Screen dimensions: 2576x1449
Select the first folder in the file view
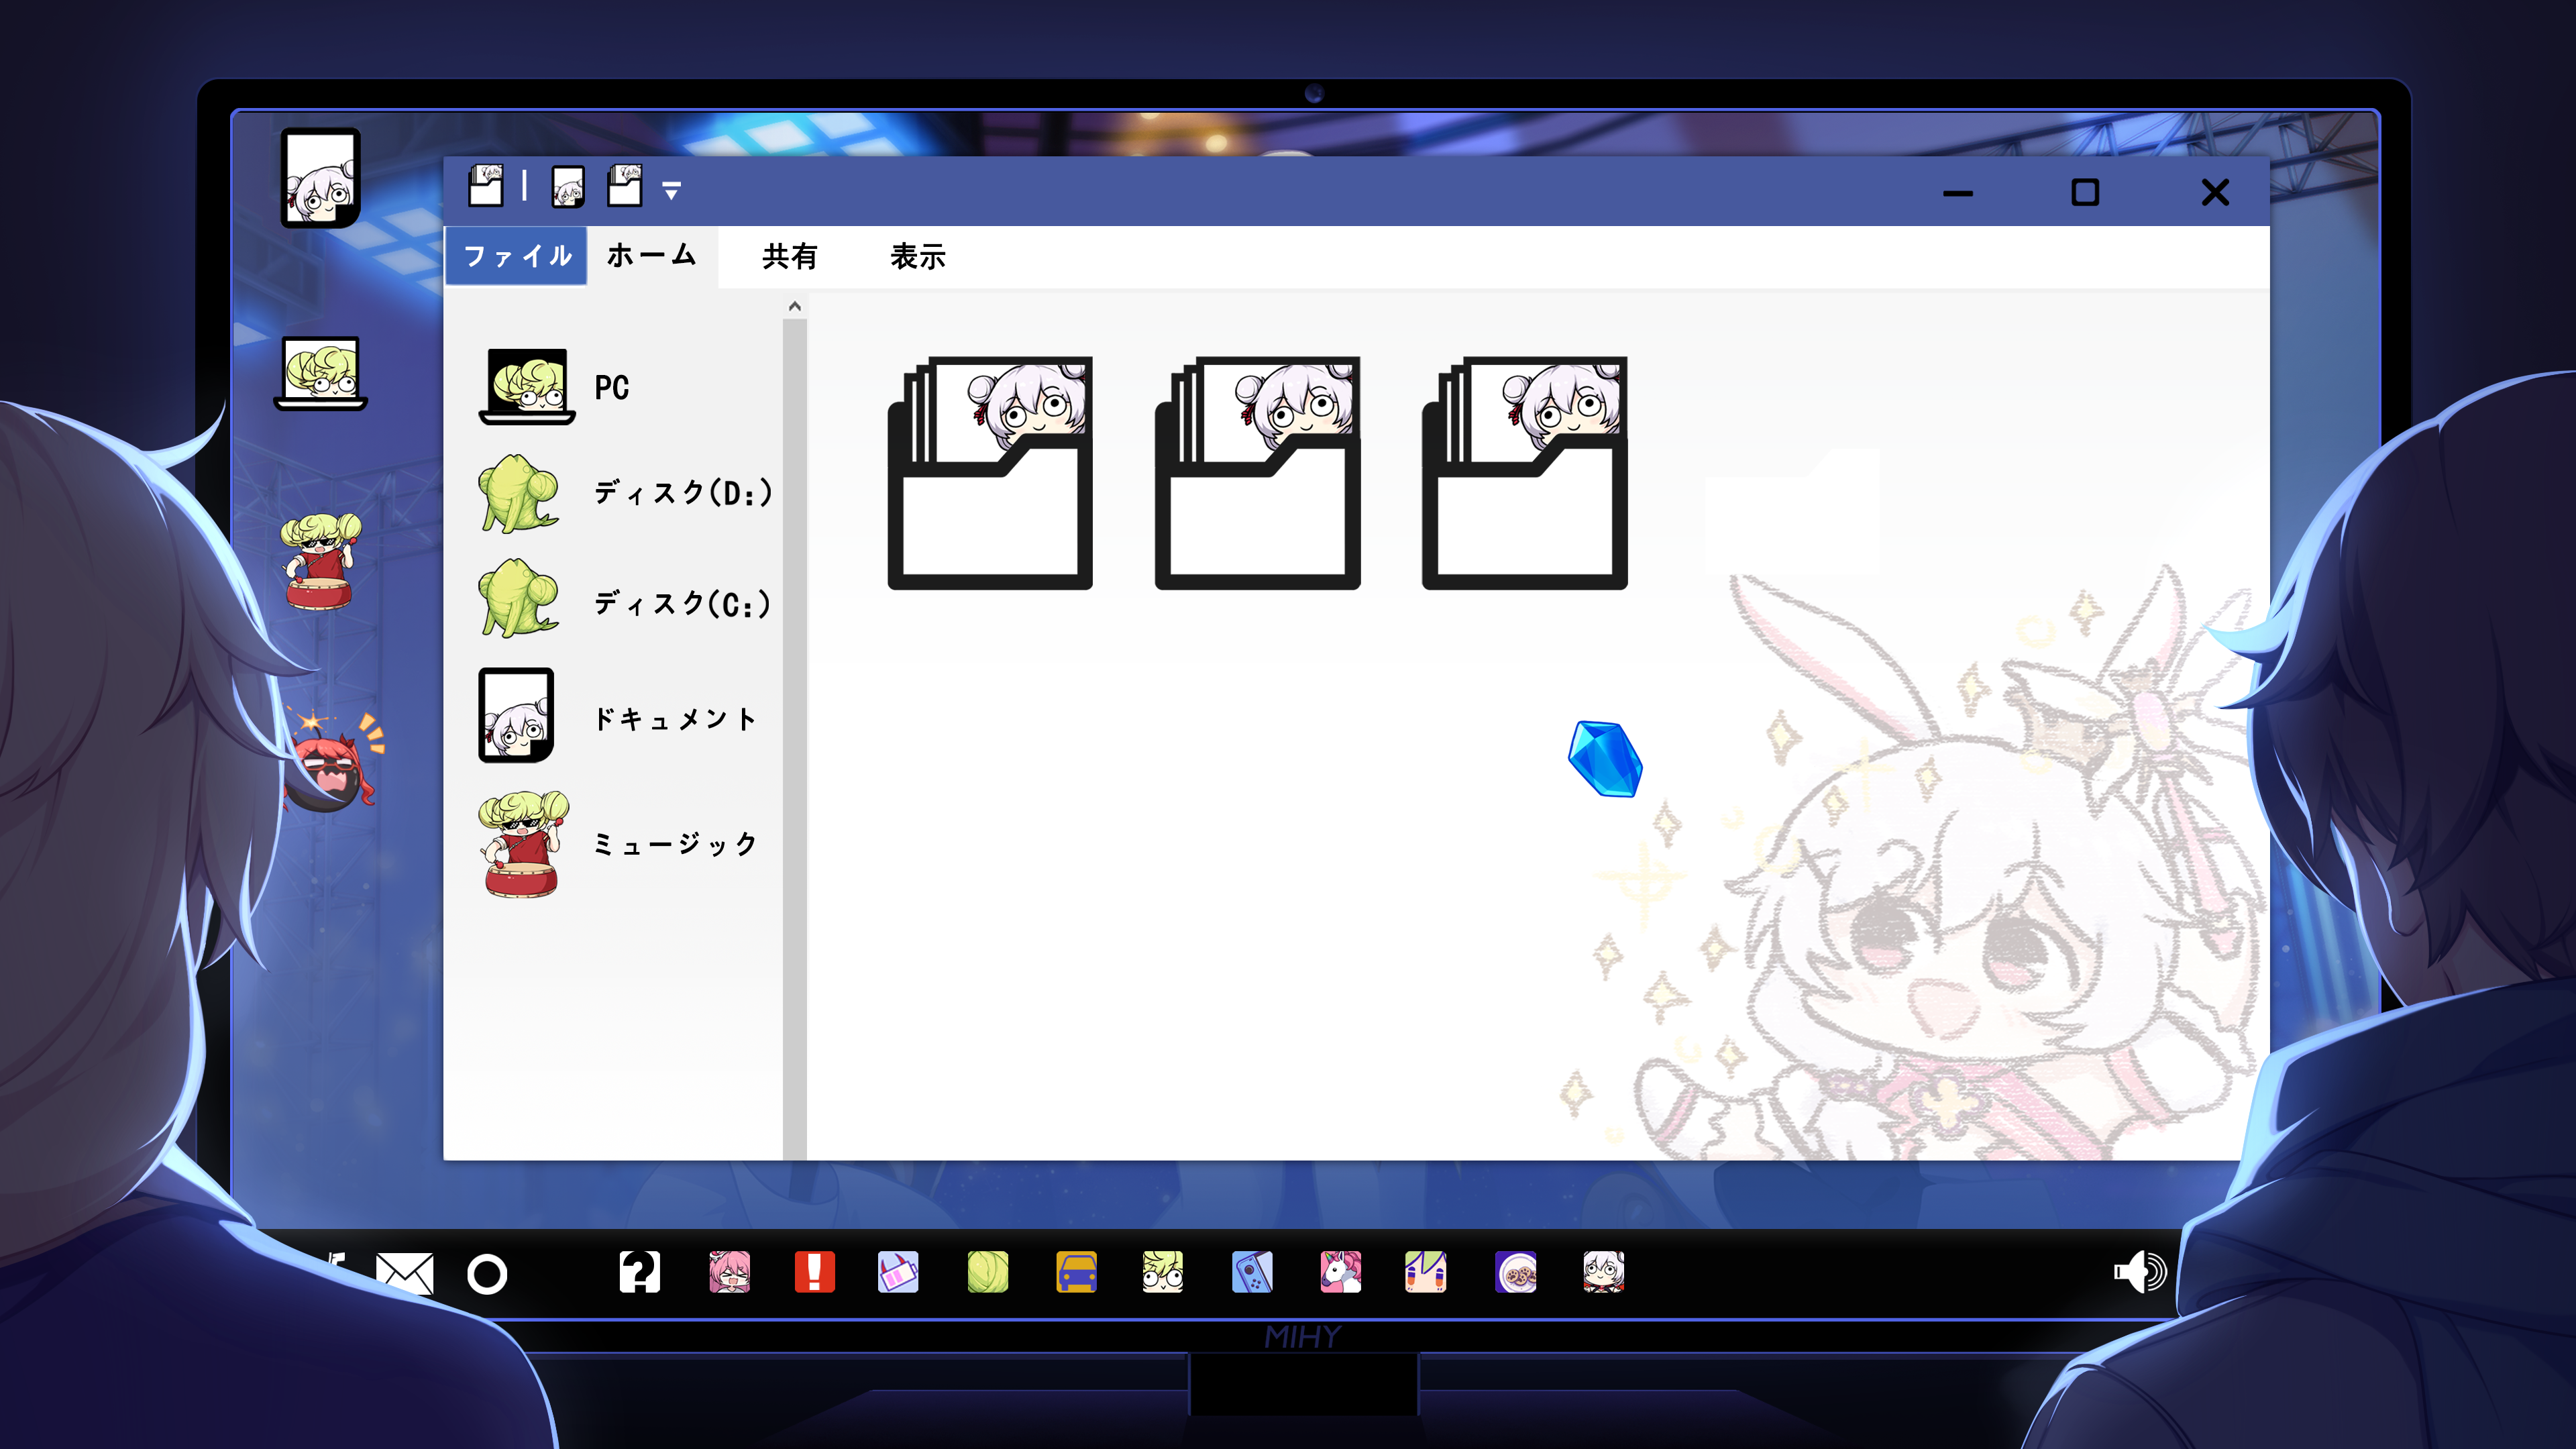[x=990, y=473]
